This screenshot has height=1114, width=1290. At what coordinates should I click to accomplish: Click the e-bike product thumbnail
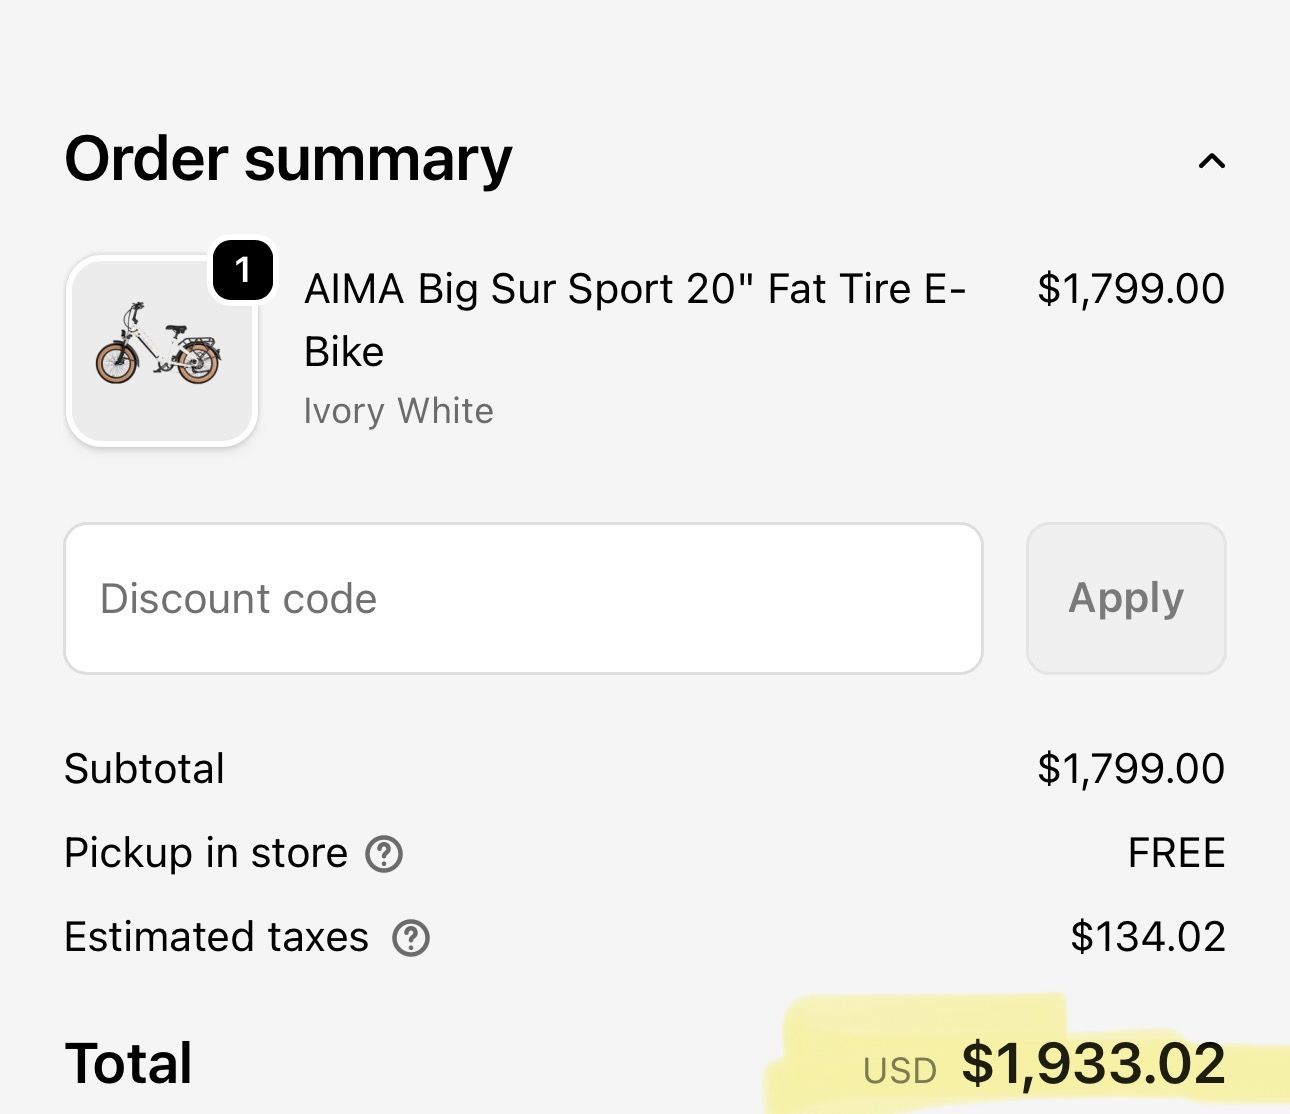(x=162, y=351)
